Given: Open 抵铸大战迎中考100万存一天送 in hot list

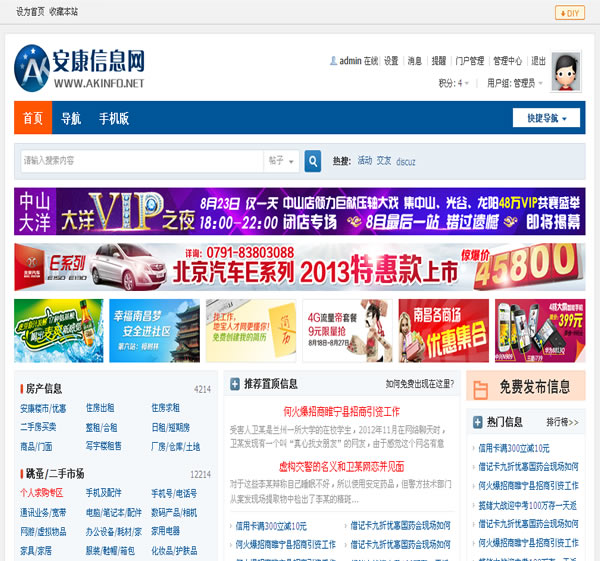Looking at the screenshot, I should 527,506.
